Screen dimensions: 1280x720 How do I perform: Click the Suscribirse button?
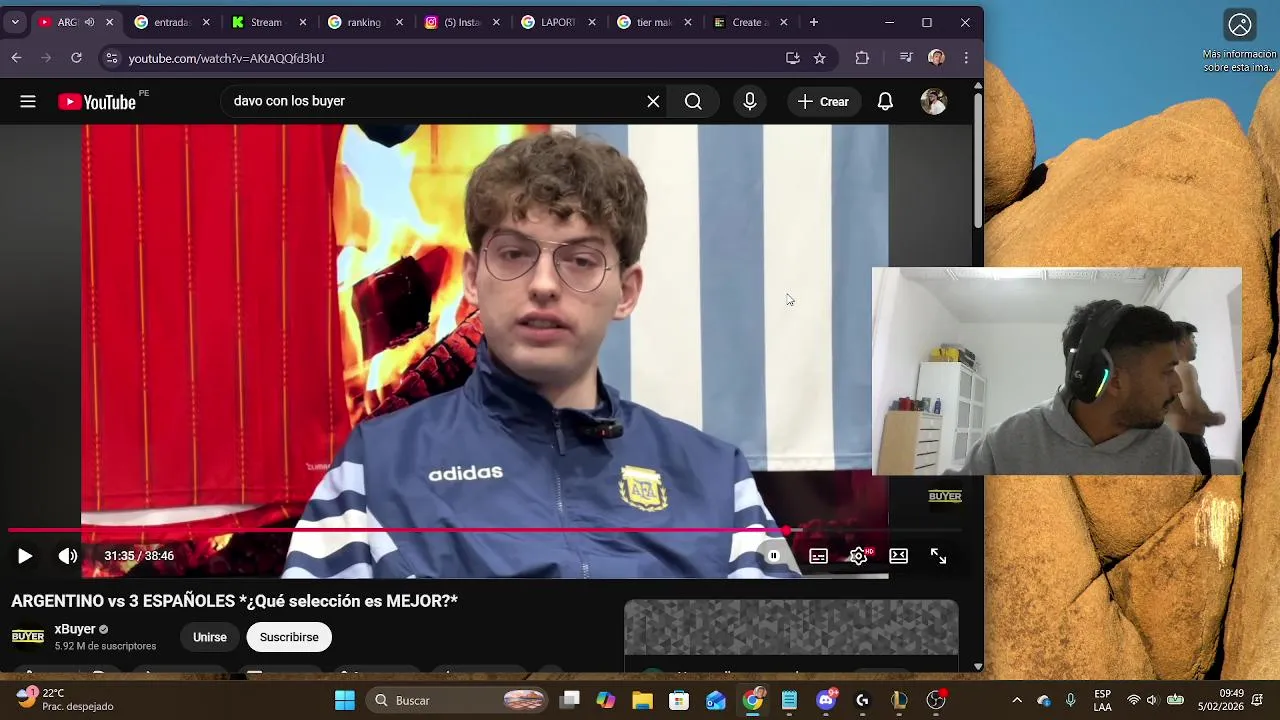(289, 637)
